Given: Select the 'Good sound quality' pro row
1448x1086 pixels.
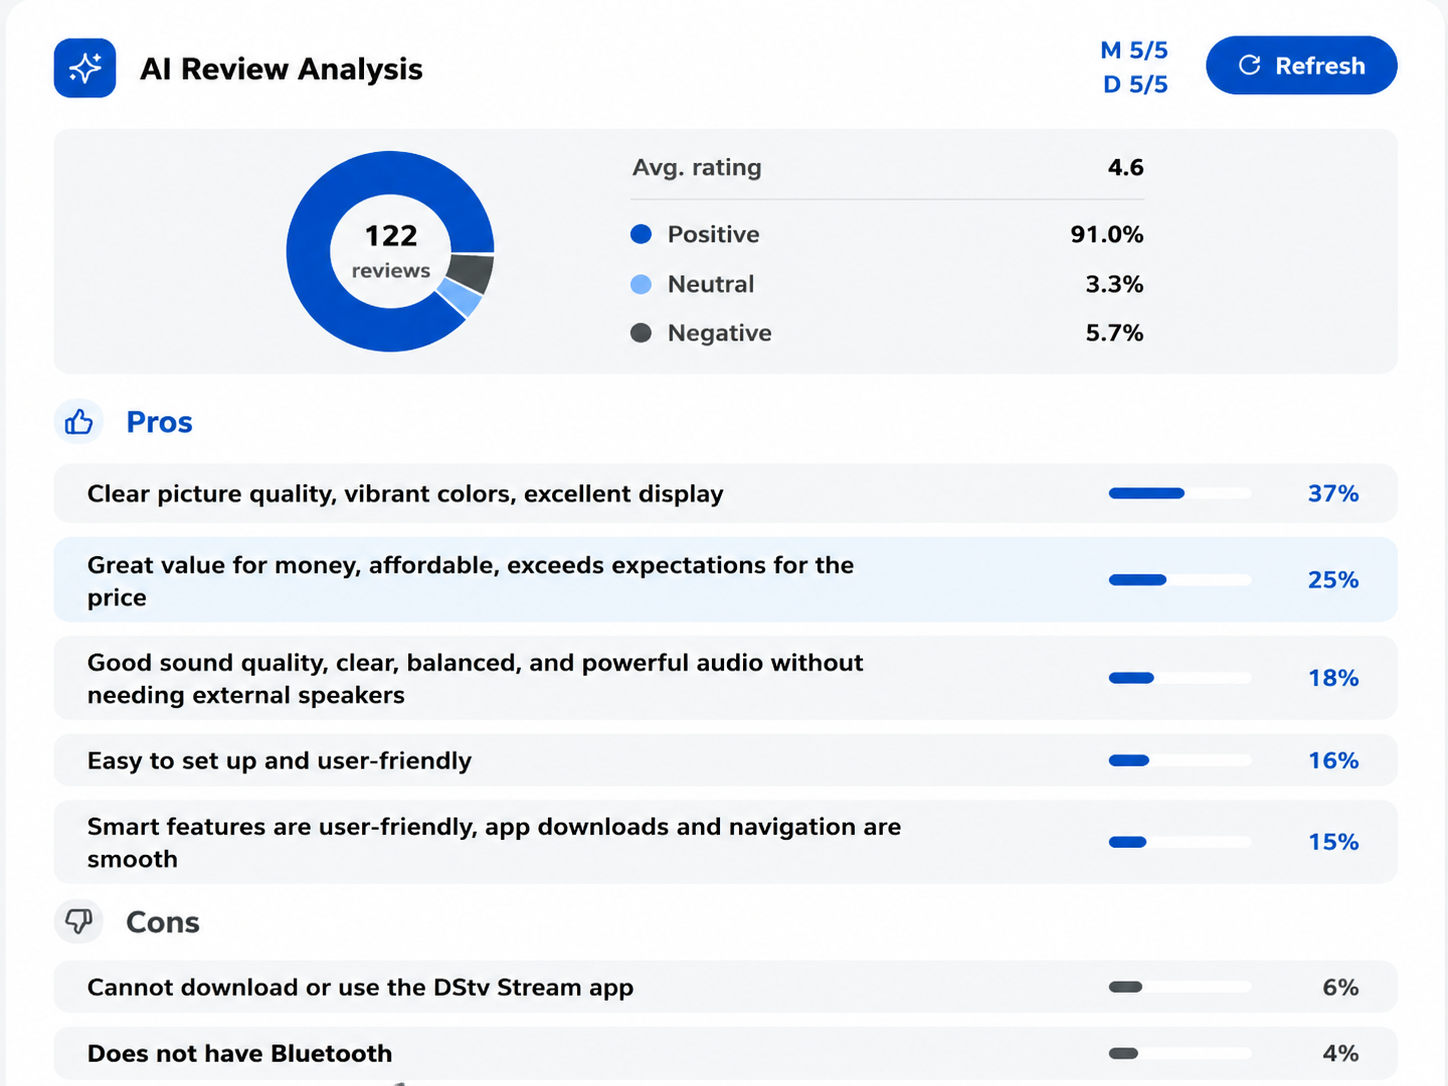Looking at the screenshot, I should (725, 678).
